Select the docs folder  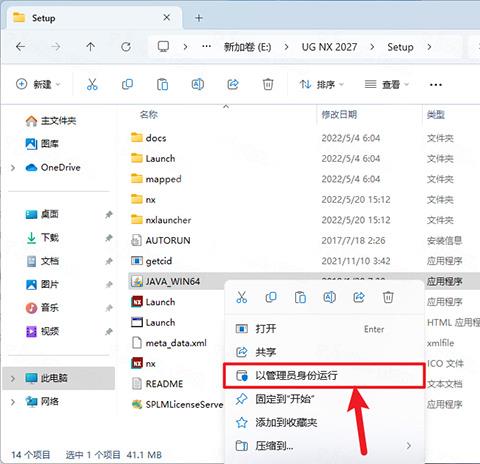tap(149, 138)
